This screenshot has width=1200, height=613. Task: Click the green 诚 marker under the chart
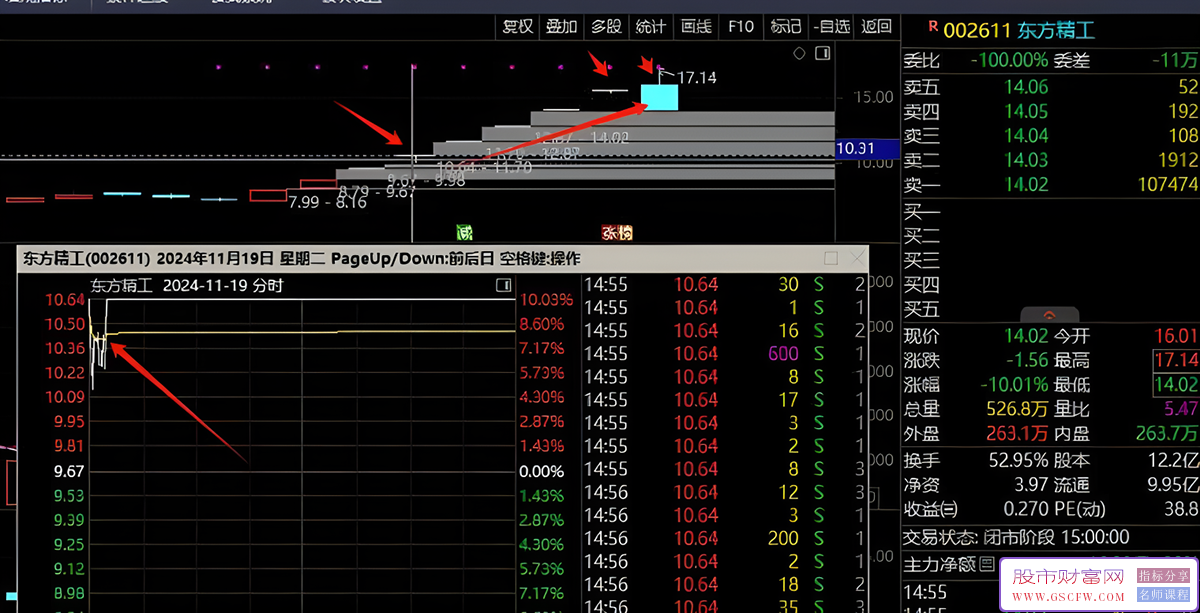(x=463, y=232)
